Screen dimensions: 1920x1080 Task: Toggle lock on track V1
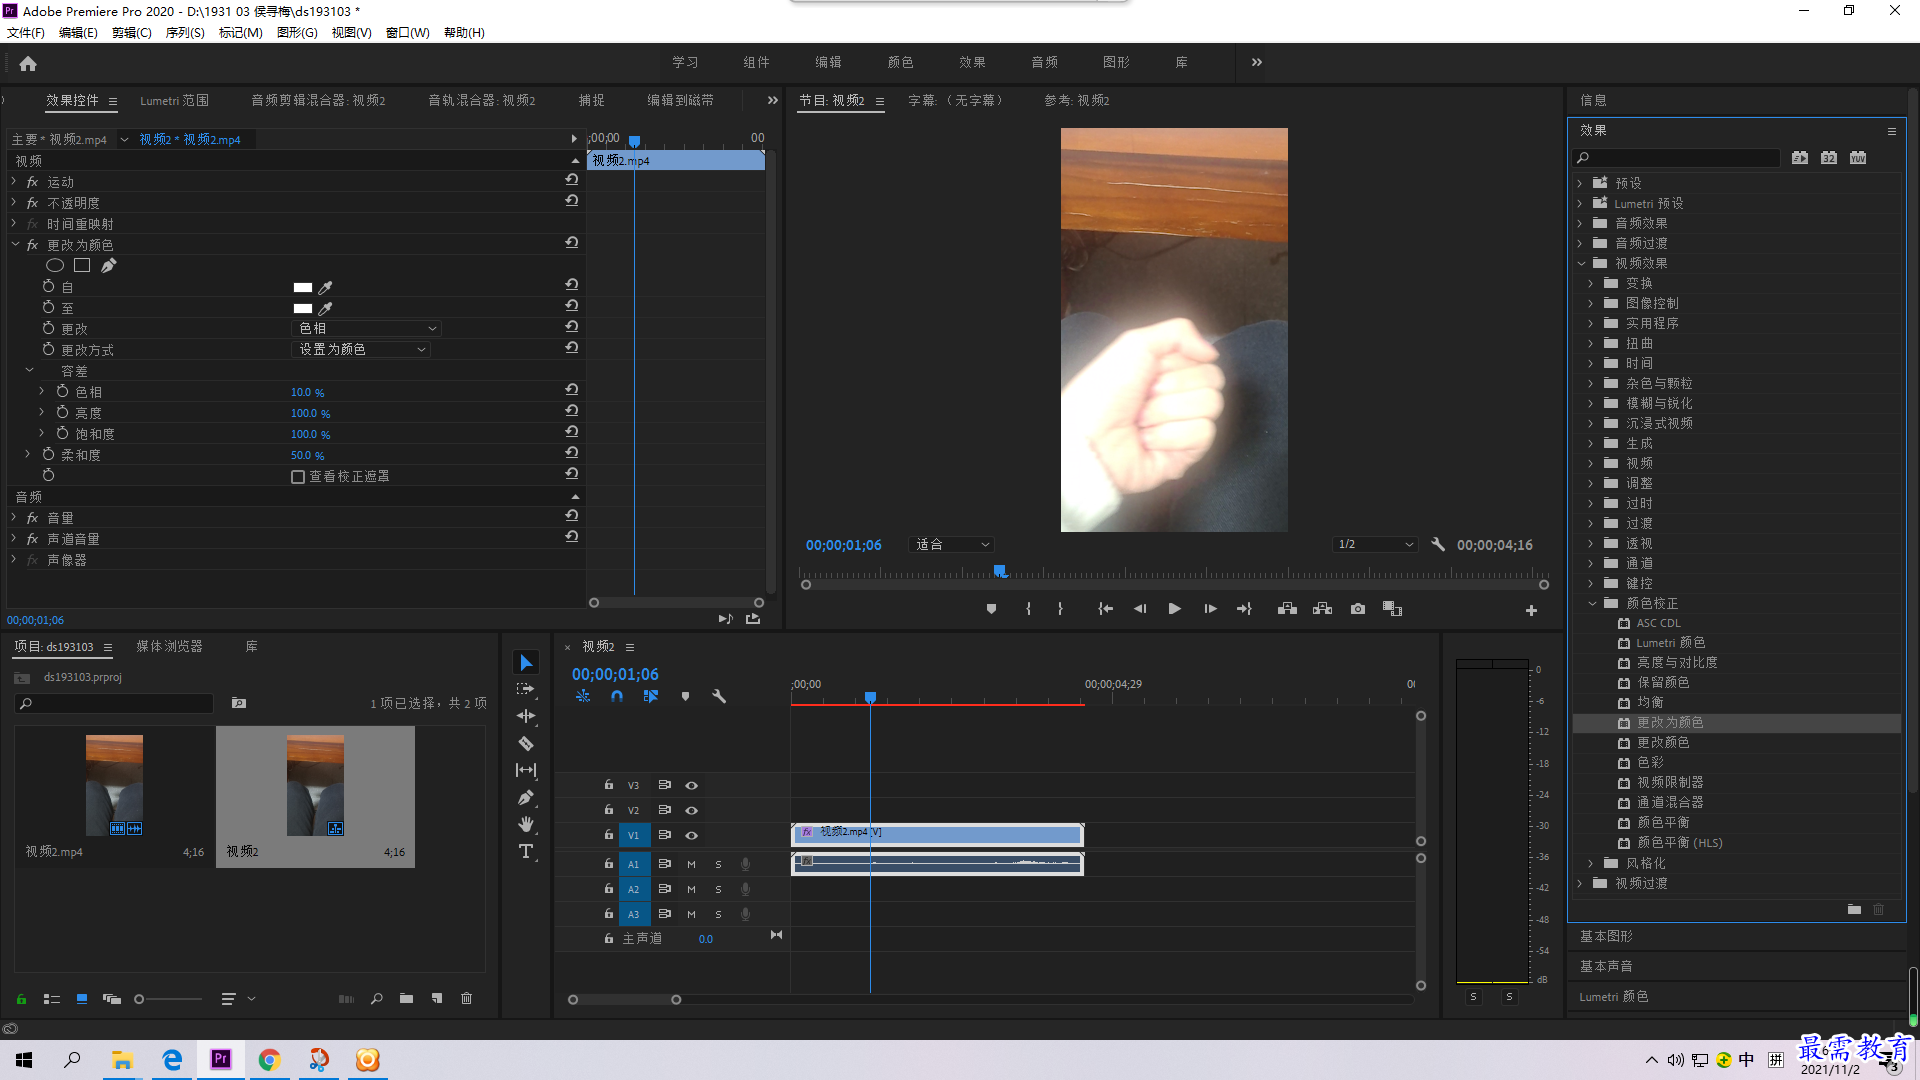(x=608, y=834)
